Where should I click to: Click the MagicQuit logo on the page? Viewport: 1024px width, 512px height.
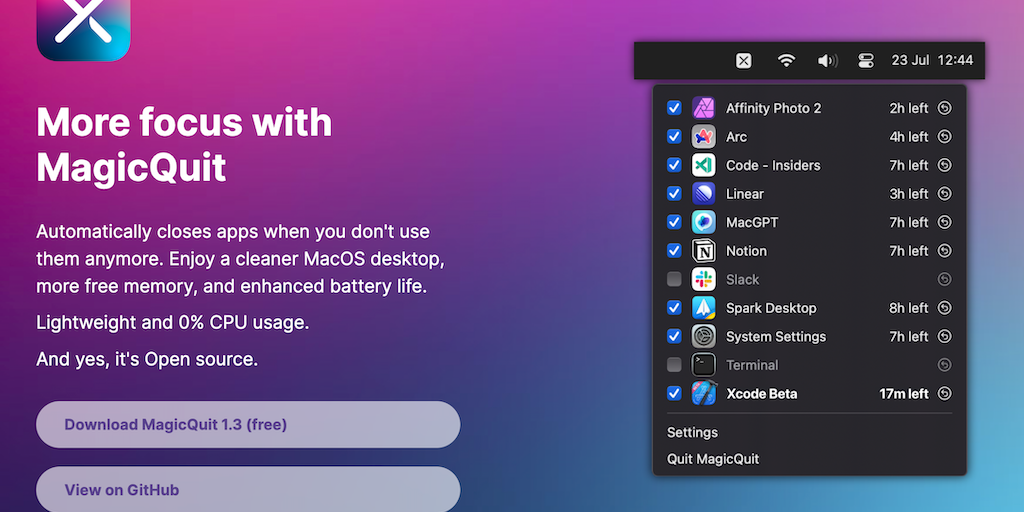coord(84,26)
